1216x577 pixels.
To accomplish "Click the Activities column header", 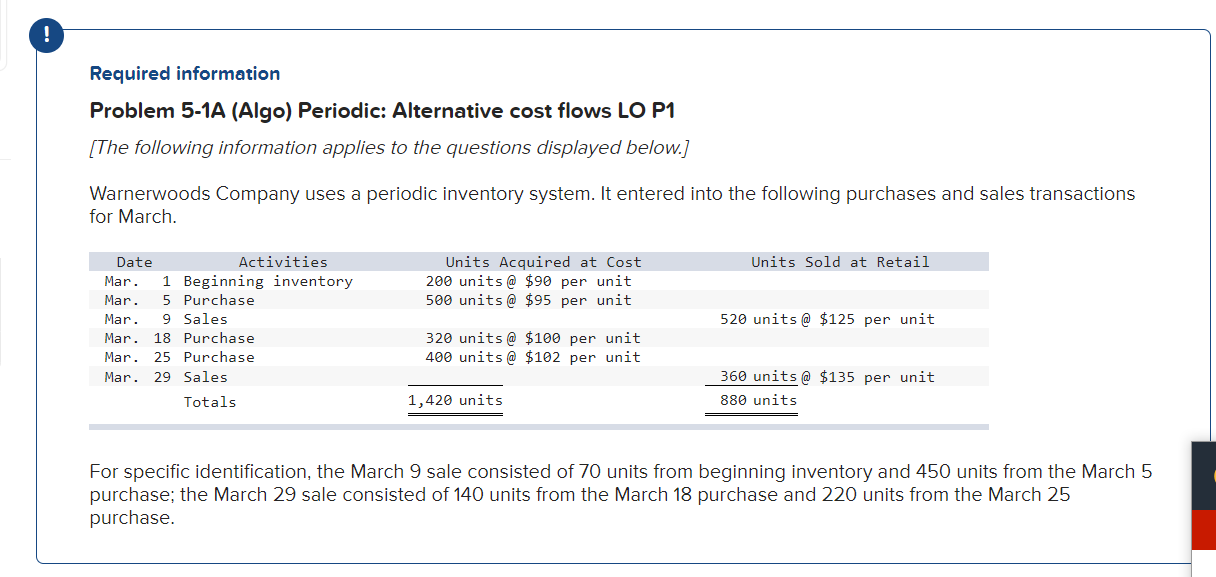I will pos(283,261).
